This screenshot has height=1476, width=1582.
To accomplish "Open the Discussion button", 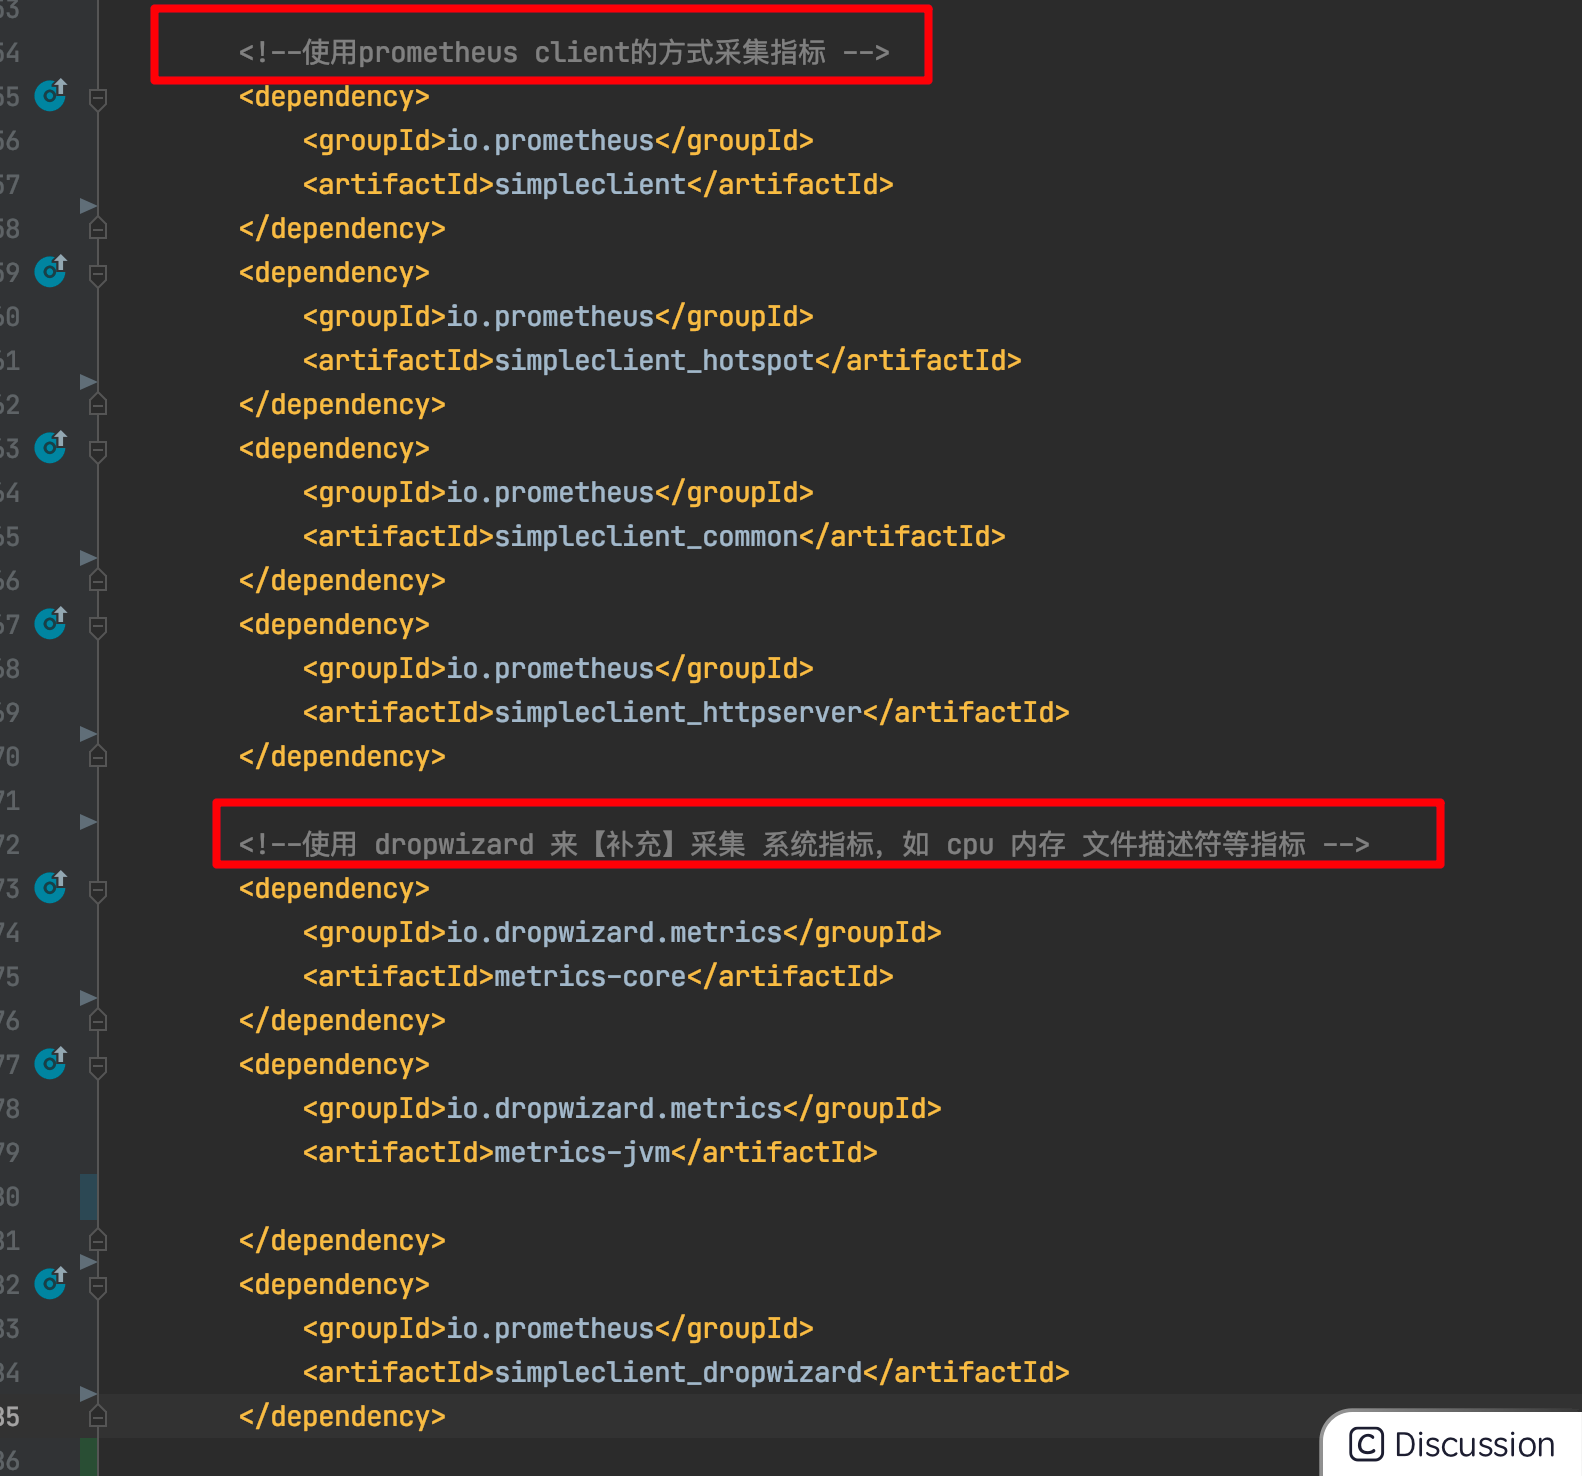I will 1452,1445.
